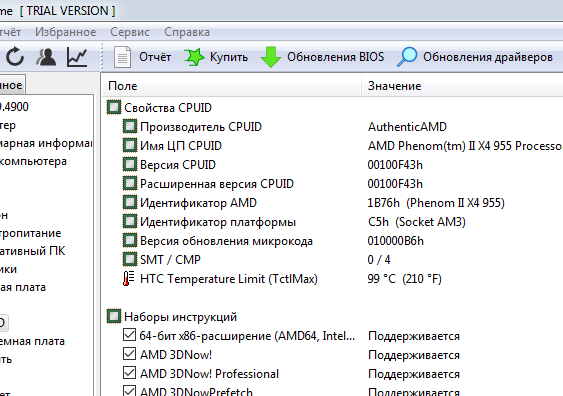This screenshot has height=396, width=563.
Task: Select sidebar item ending with тропитание
Action: click(x=31, y=233)
